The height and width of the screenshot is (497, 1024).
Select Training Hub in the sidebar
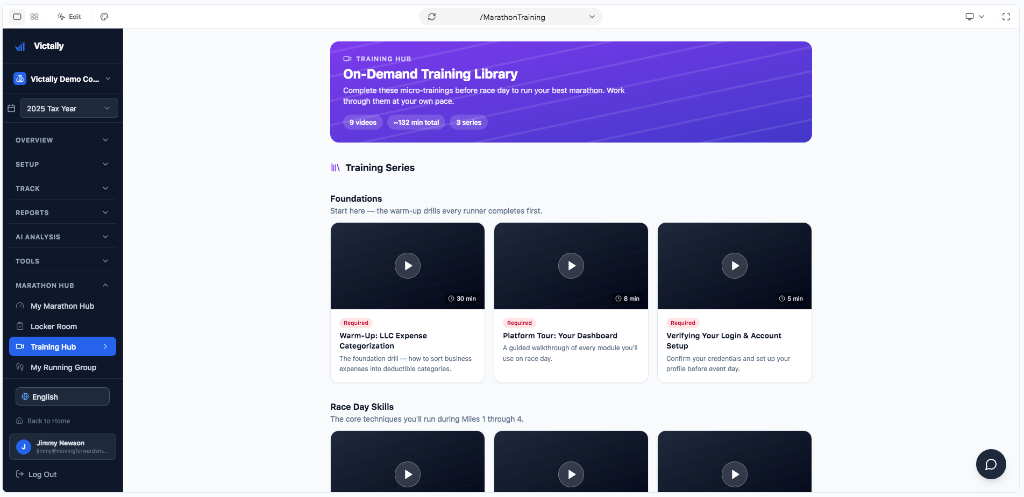click(63, 347)
